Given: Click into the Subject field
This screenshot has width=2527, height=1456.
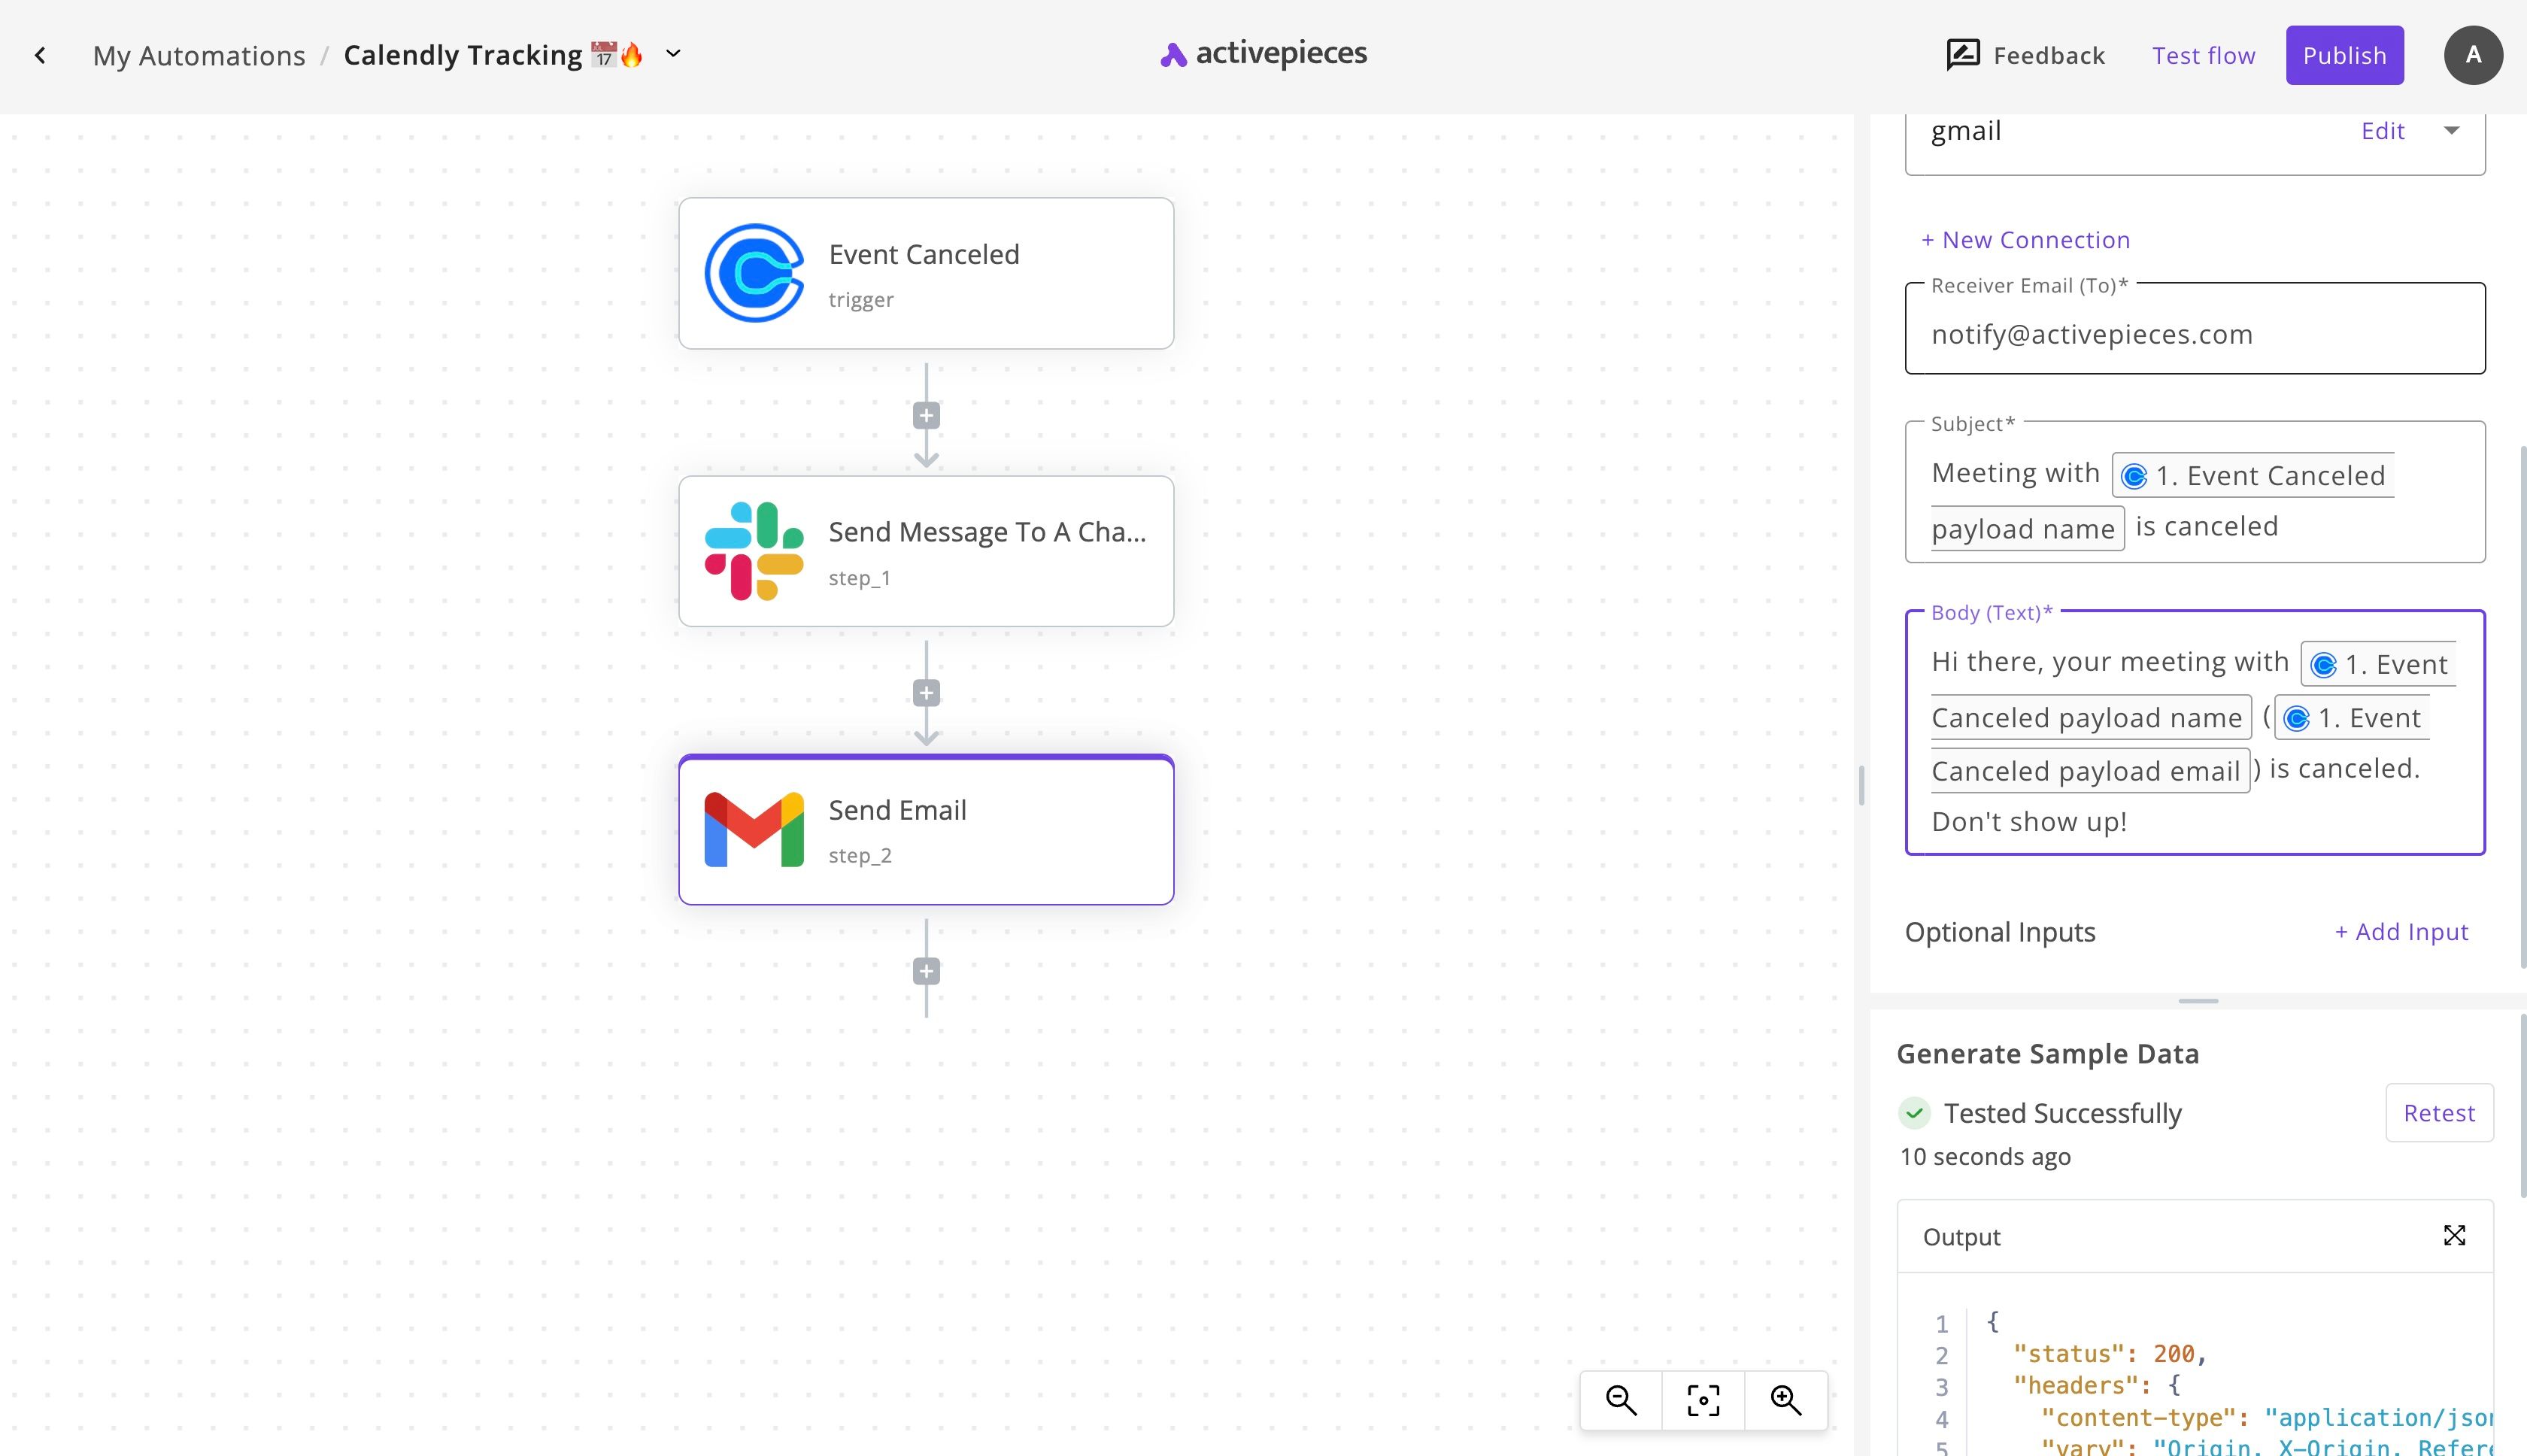Looking at the screenshot, I should tap(2194, 492).
